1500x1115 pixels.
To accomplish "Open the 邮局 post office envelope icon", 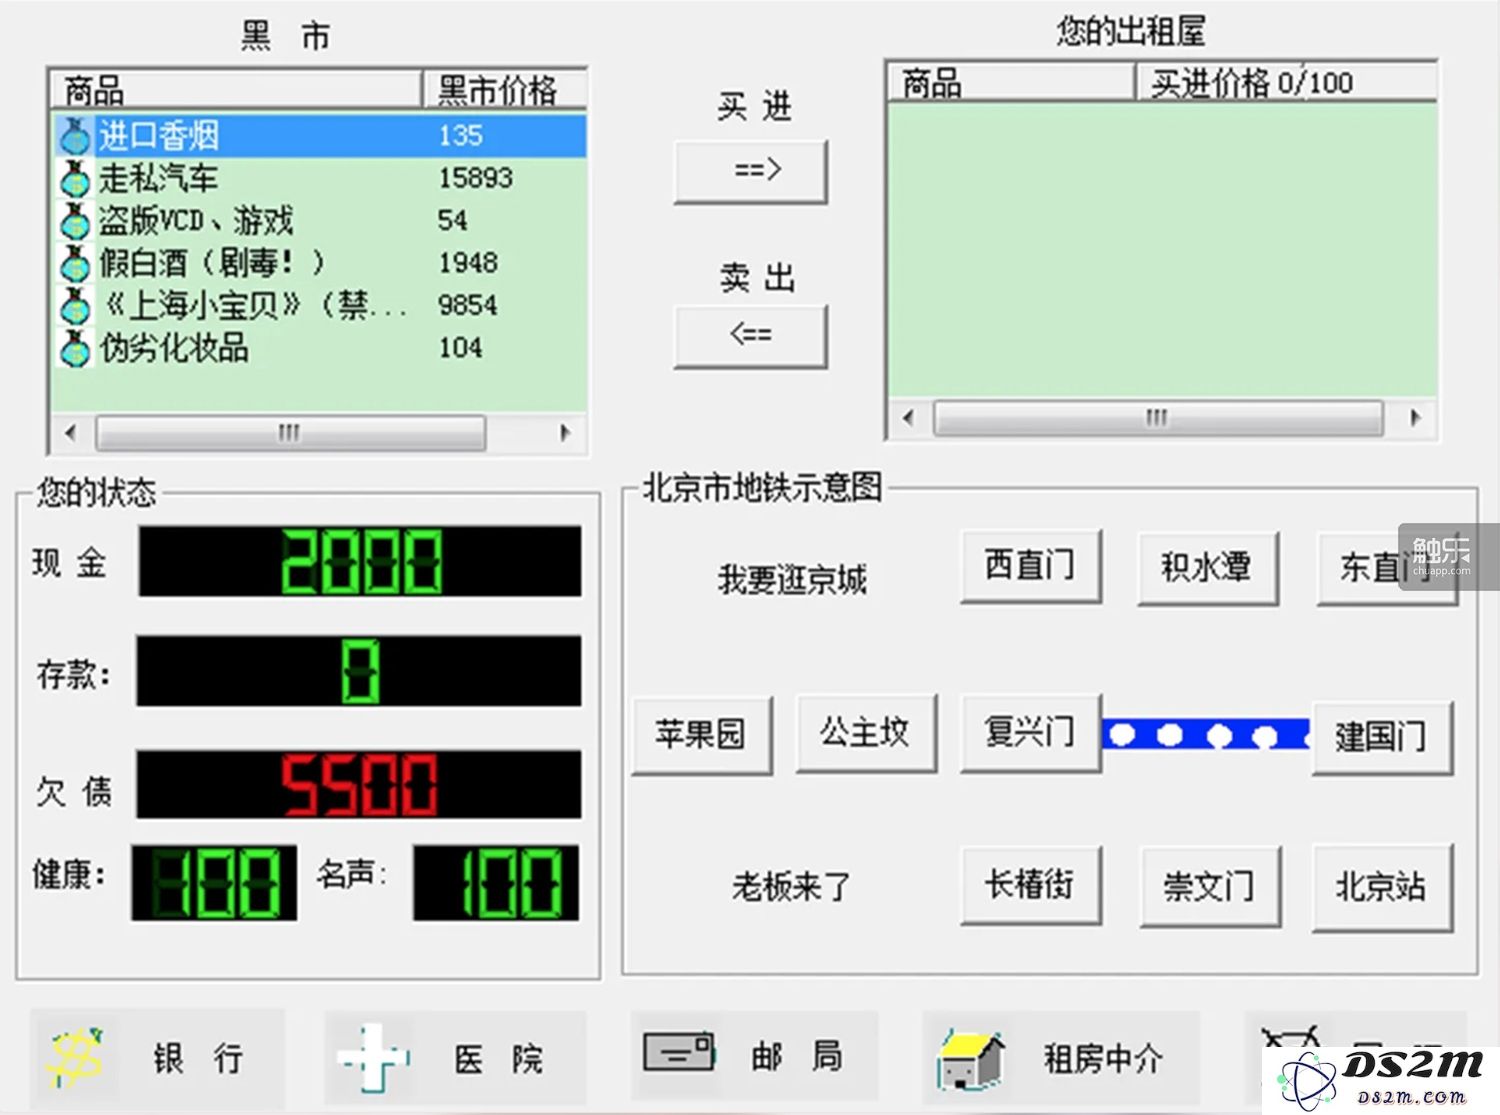I will tap(679, 1053).
